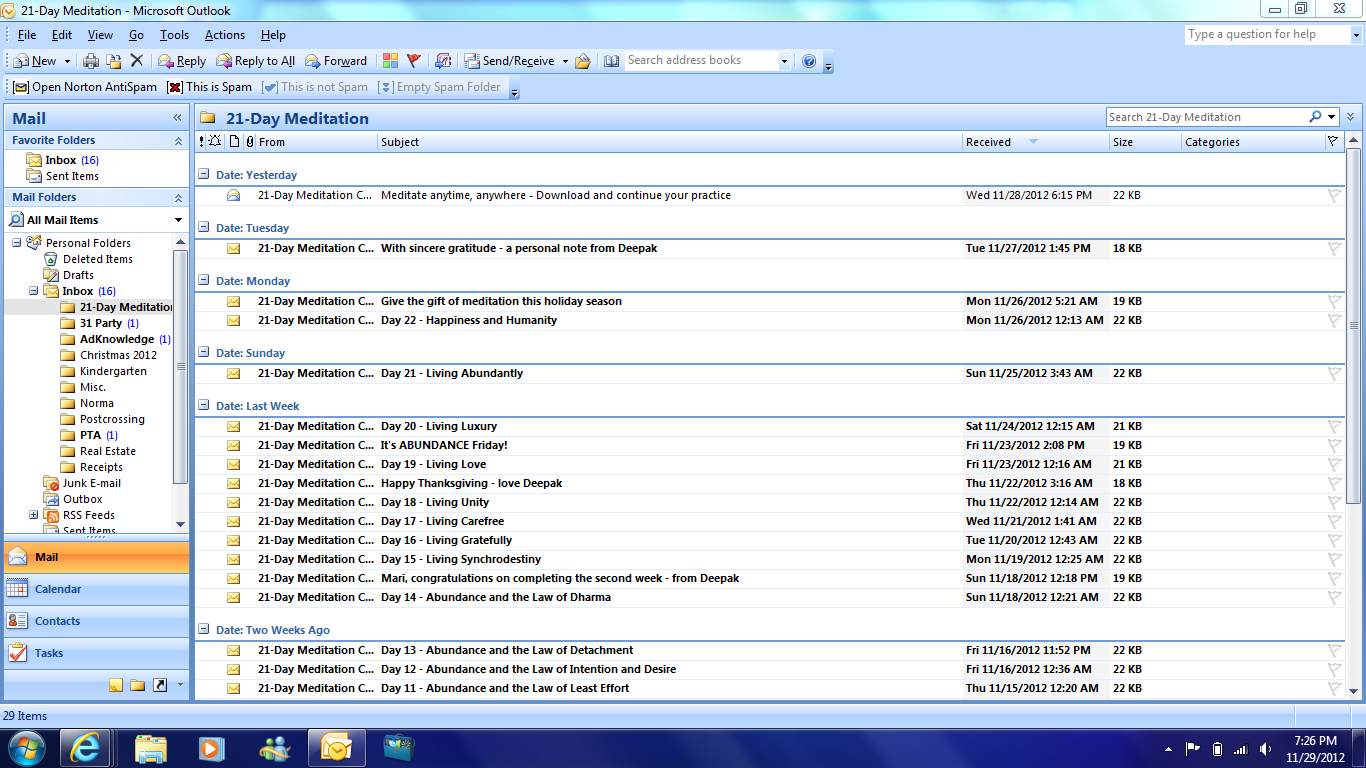
Task: Collapse the 'Date: Yesterday' group
Action: tap(204, 175)
